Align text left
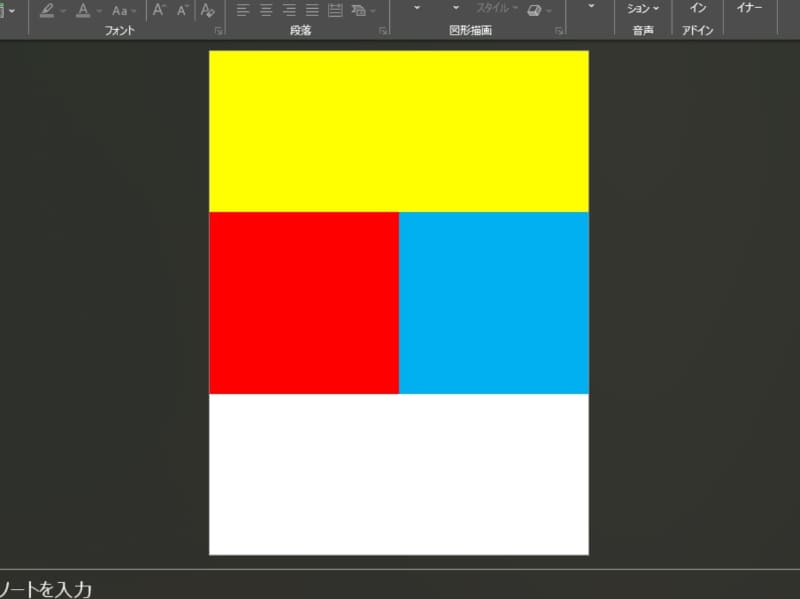The image size is (800, 599). click(x=243, y=10)
